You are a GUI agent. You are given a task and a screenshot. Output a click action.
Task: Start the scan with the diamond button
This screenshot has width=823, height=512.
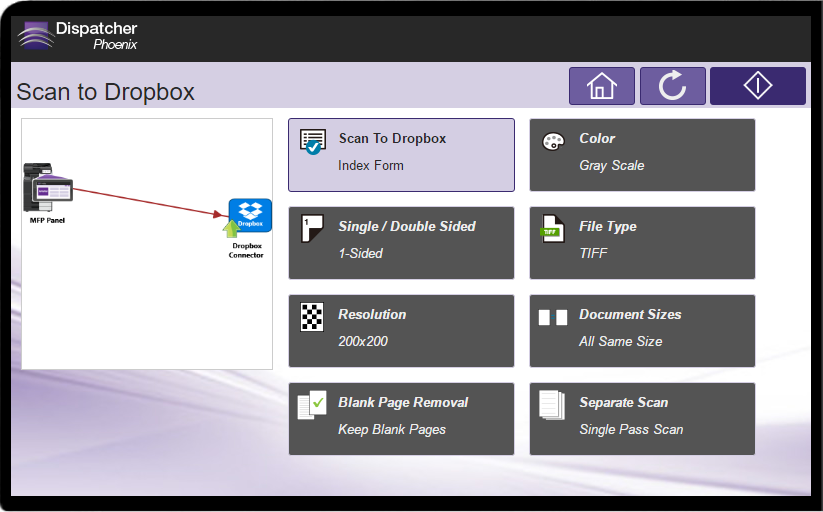(x=757, y=86)
